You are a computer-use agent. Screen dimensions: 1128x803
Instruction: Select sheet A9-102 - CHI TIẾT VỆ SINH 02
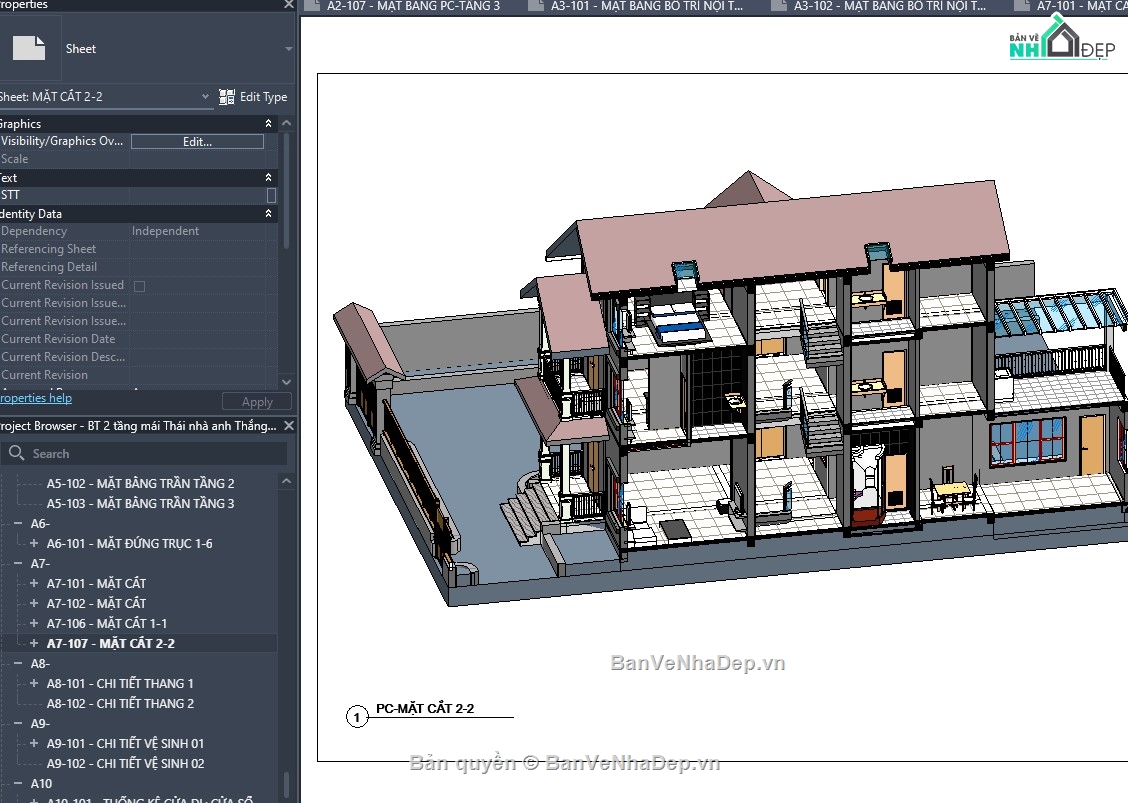[125, 763]
